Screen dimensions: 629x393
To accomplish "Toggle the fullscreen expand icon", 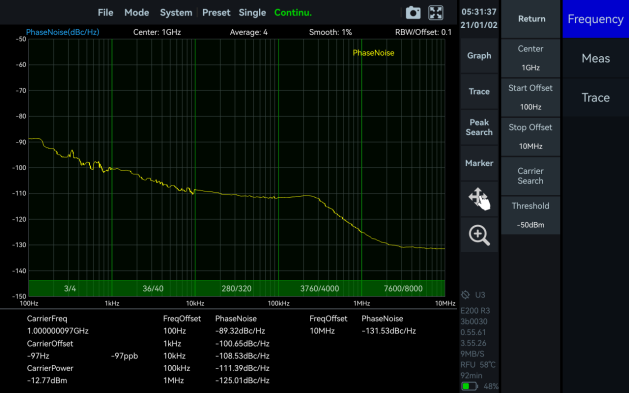I will (x=436, y=13).
